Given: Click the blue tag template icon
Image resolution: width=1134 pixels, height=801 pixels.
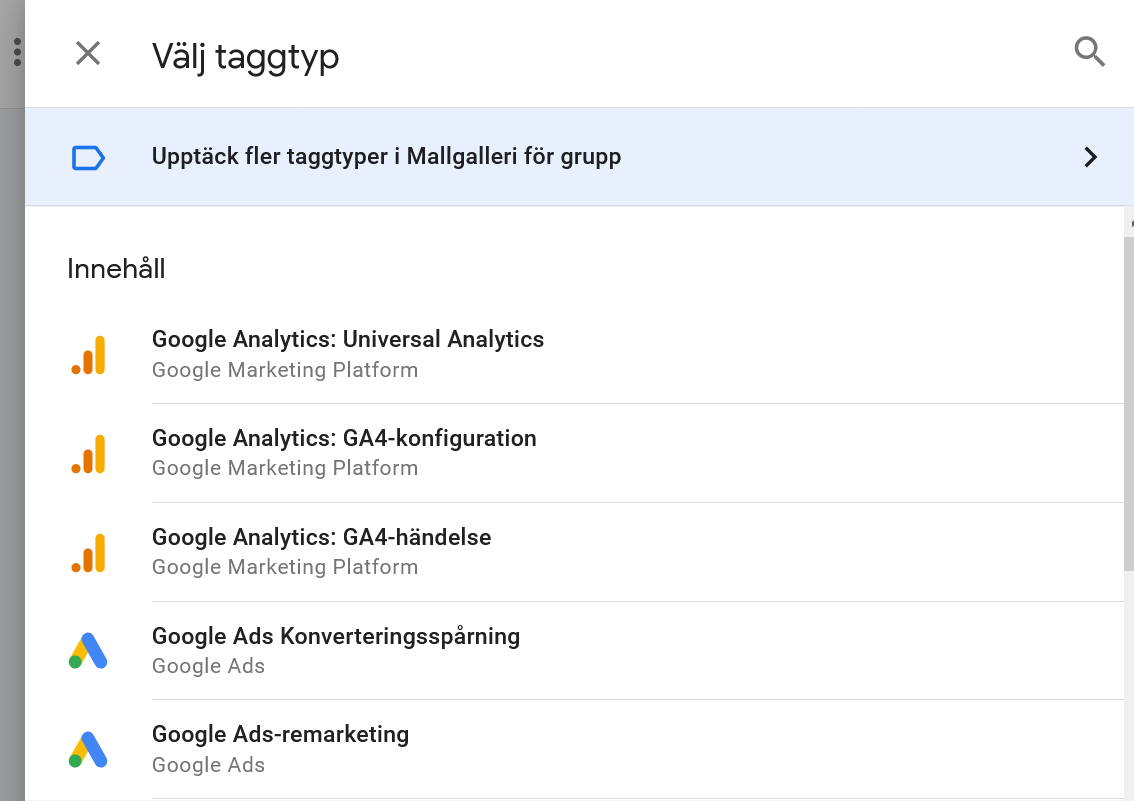Looking at the screenshot, I should 88,157.
